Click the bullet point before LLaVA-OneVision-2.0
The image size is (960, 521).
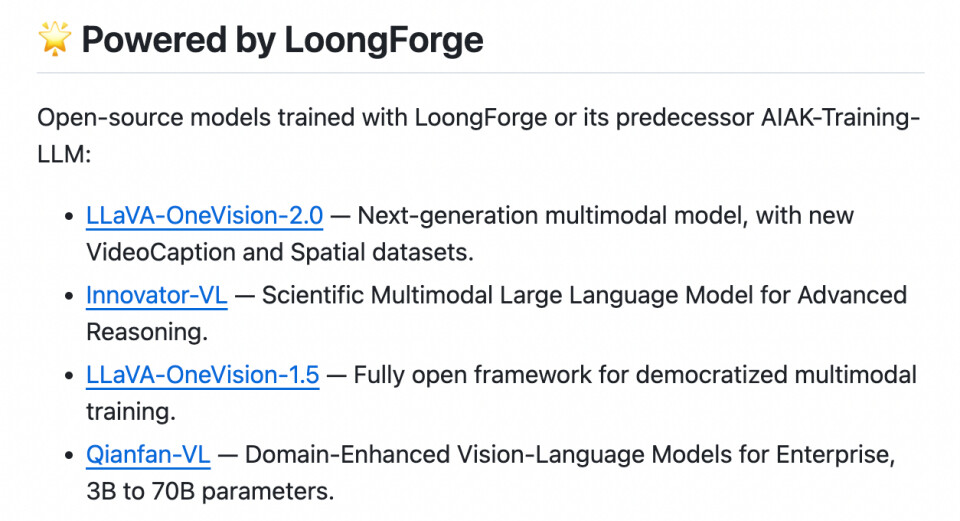tap(69, 217)
